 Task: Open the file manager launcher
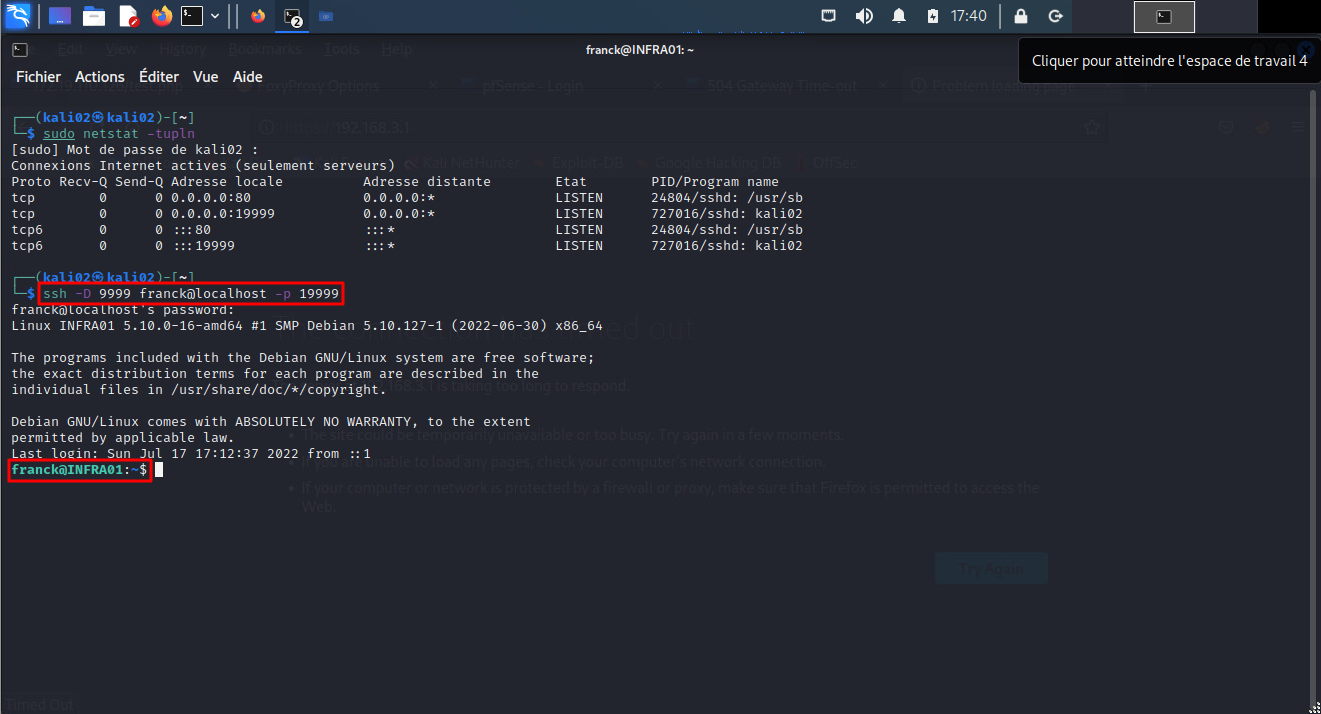coord(94,16)
